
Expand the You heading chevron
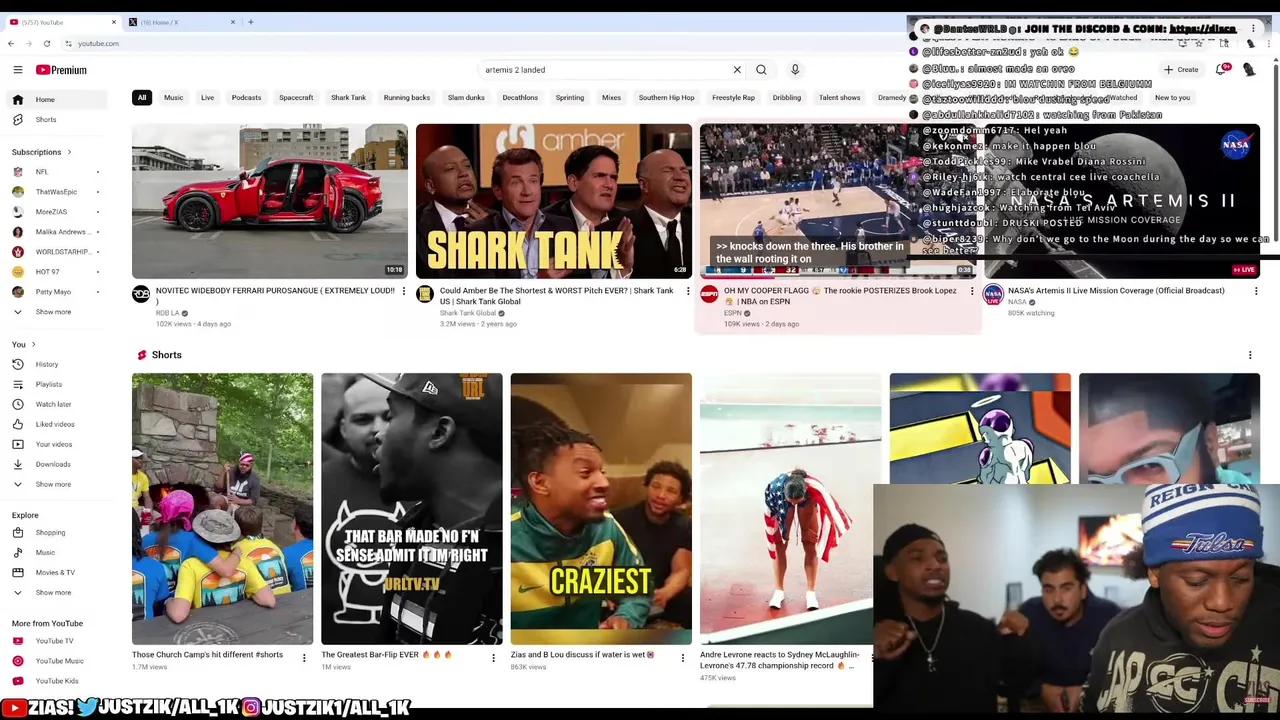[33, 344]
